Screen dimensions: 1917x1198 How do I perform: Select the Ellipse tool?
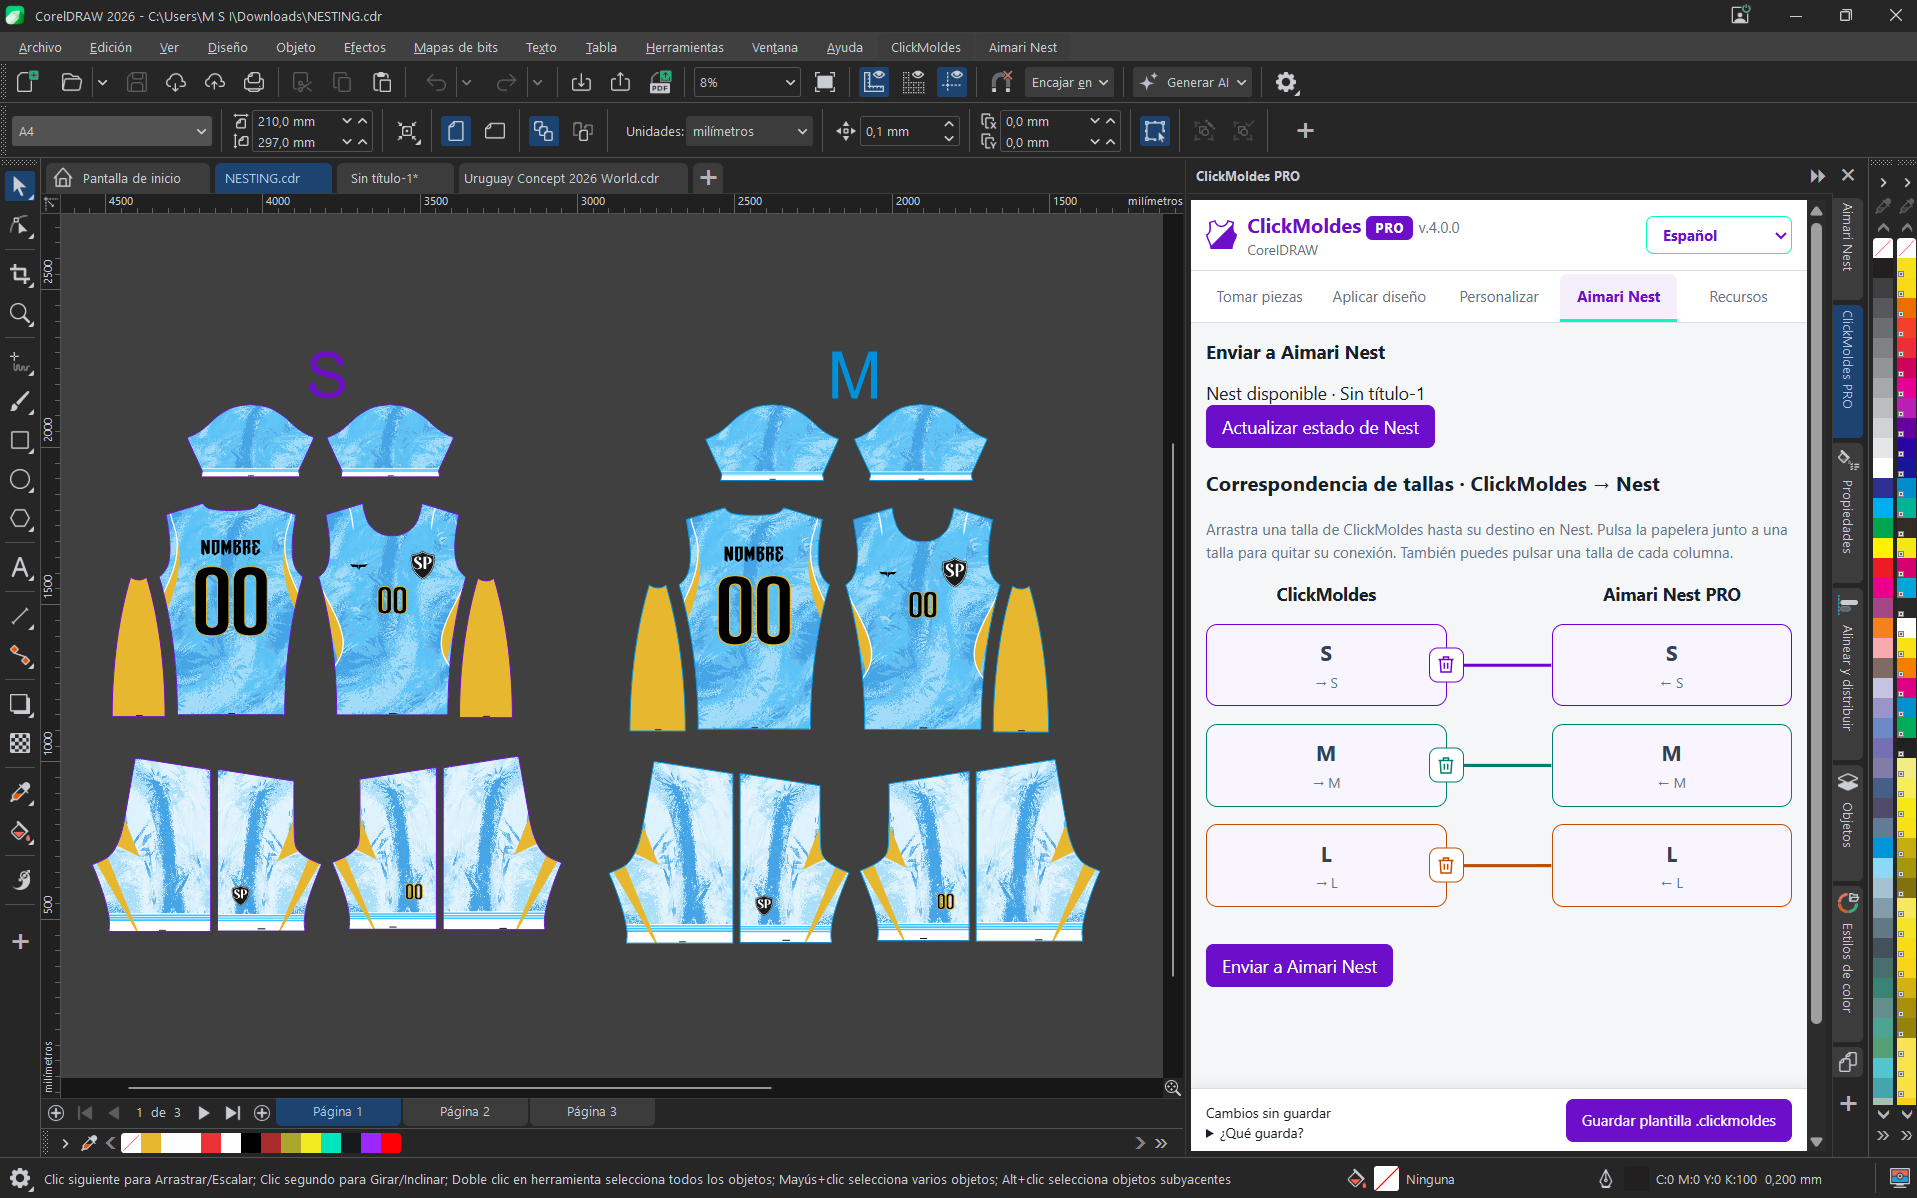(20, 480)
